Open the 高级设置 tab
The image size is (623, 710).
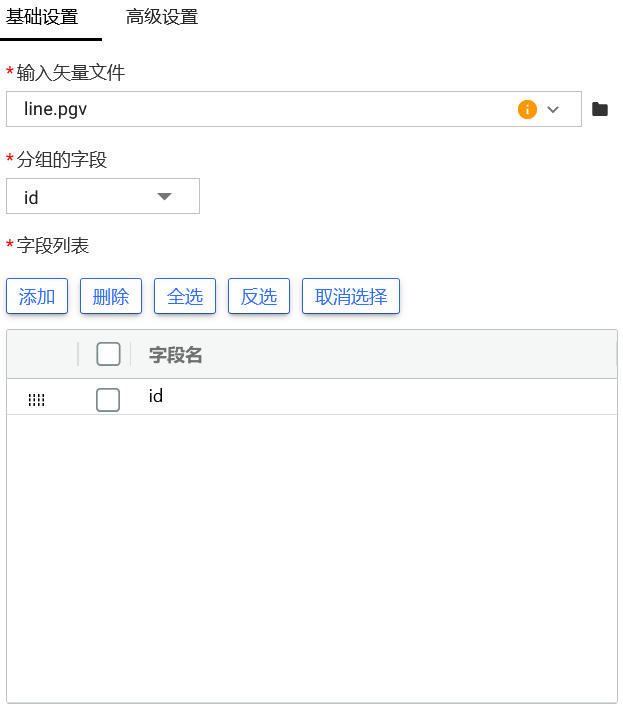pyautogui.click(x=161, y=17)
